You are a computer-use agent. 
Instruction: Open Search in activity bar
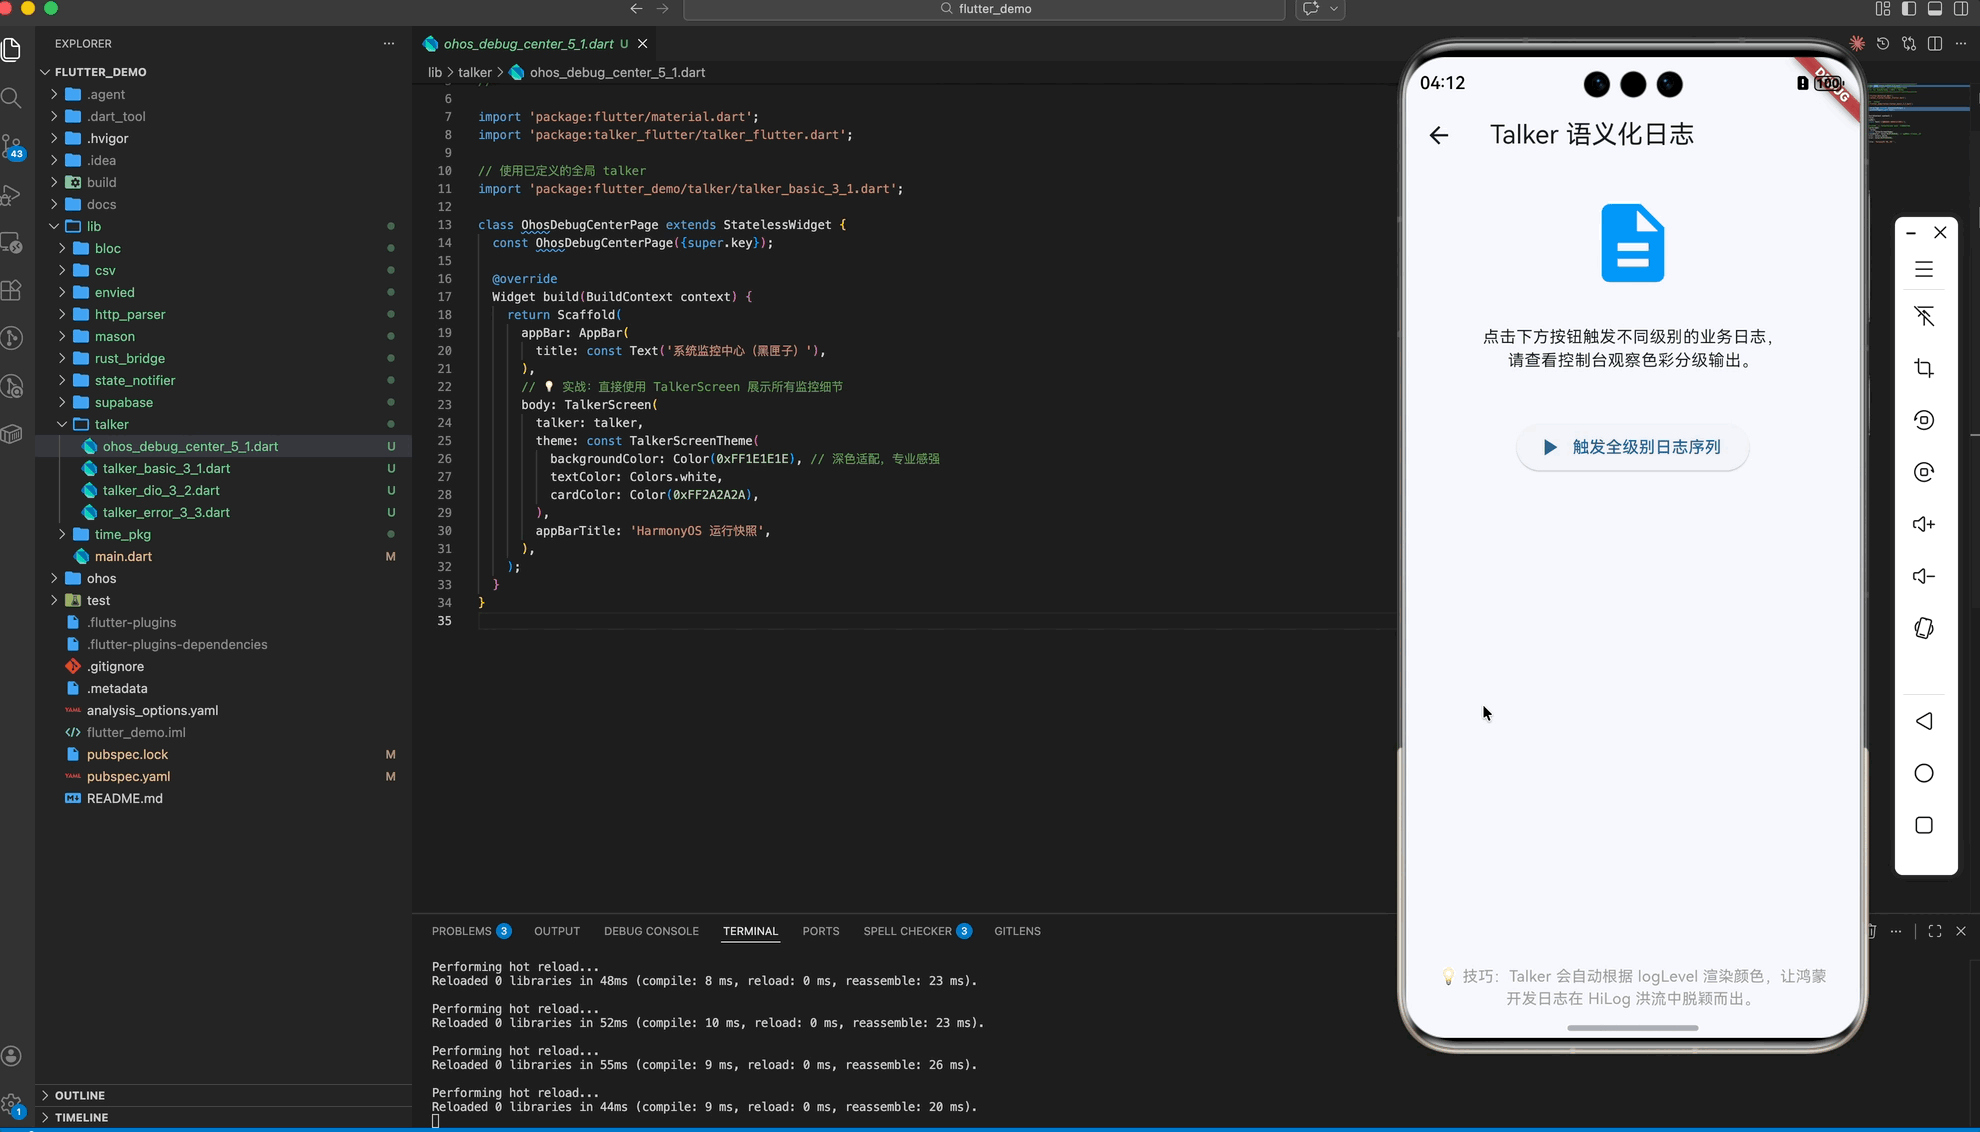coord(12,98)
